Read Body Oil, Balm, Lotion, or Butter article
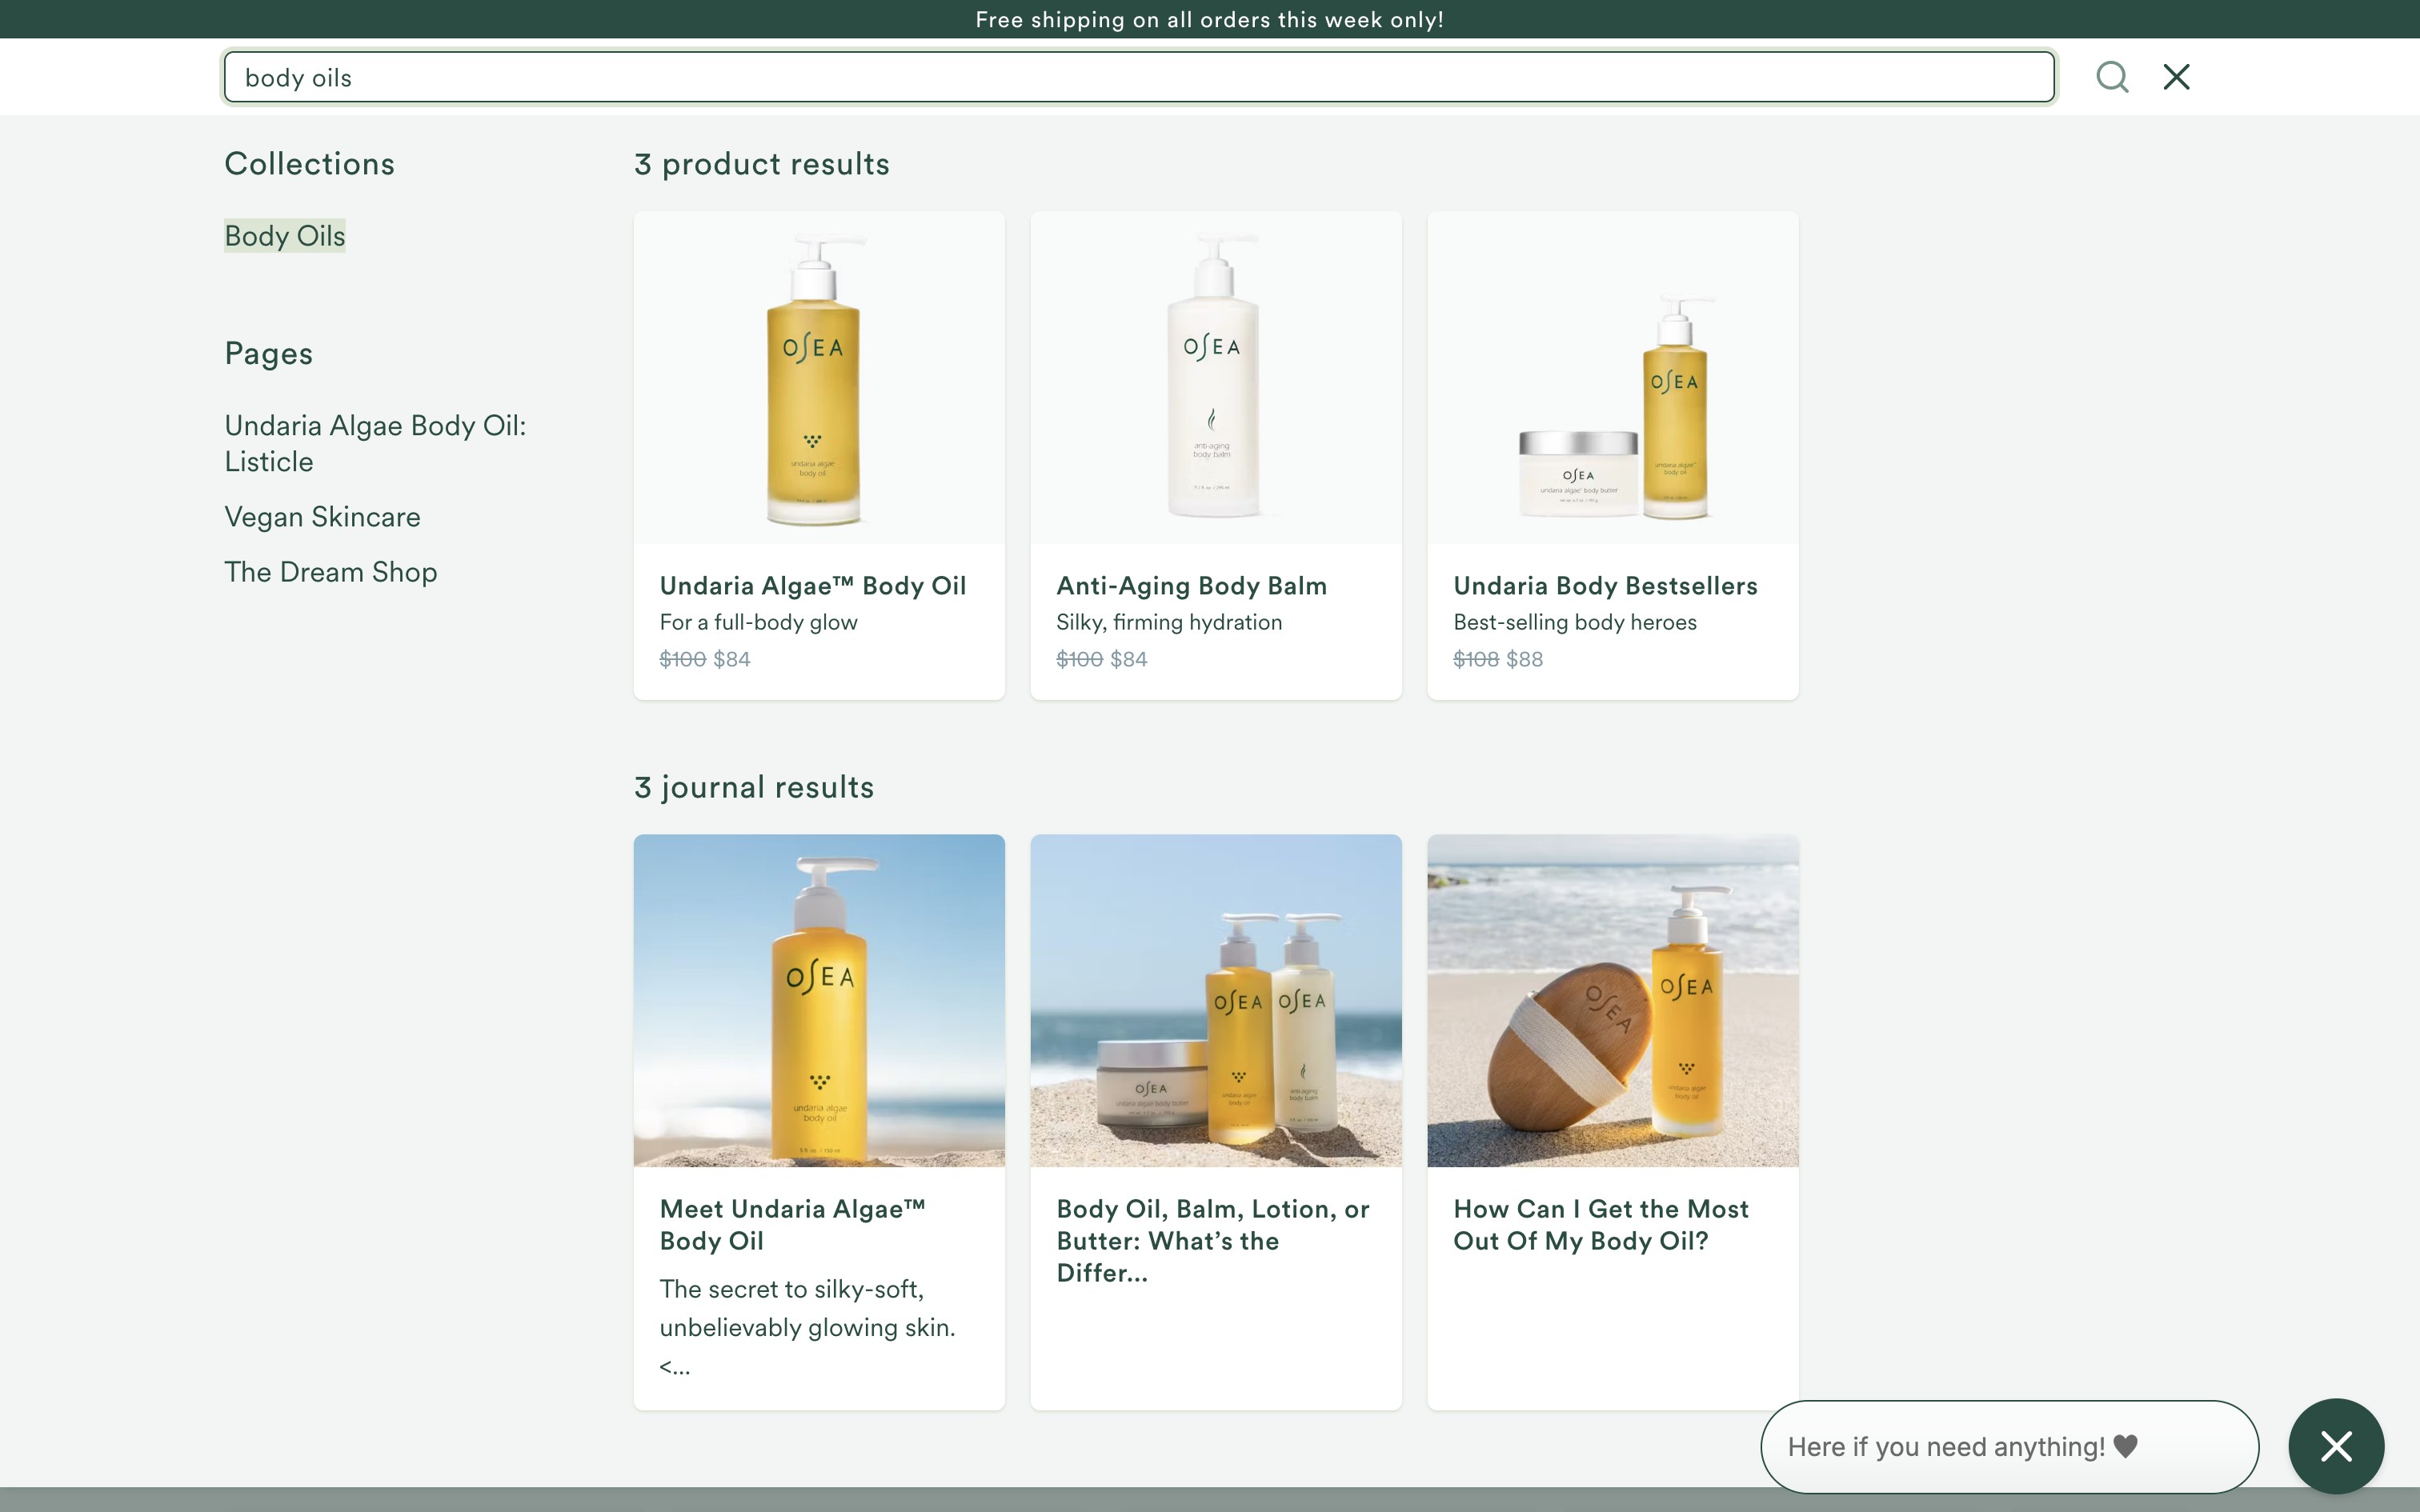2420x1512 pixels. 1213,1241
